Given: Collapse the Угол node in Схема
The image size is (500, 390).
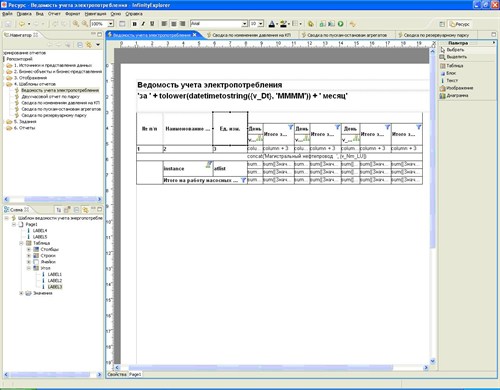Looking at the screenshot, I should (29, 268).
